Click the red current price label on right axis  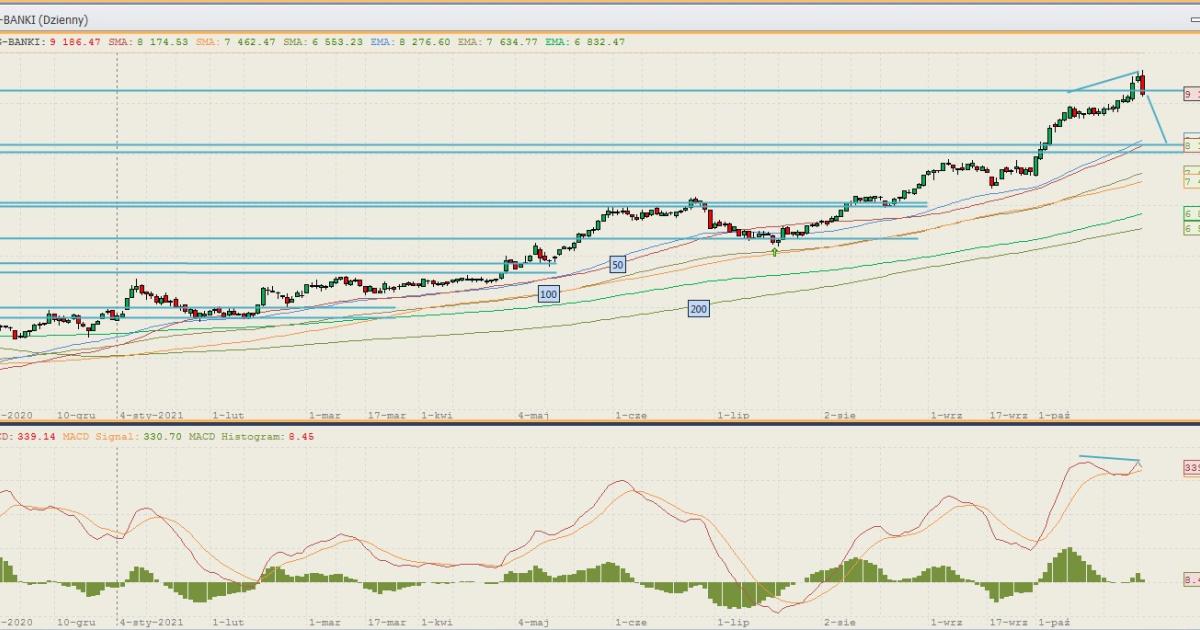[1191, 93]
